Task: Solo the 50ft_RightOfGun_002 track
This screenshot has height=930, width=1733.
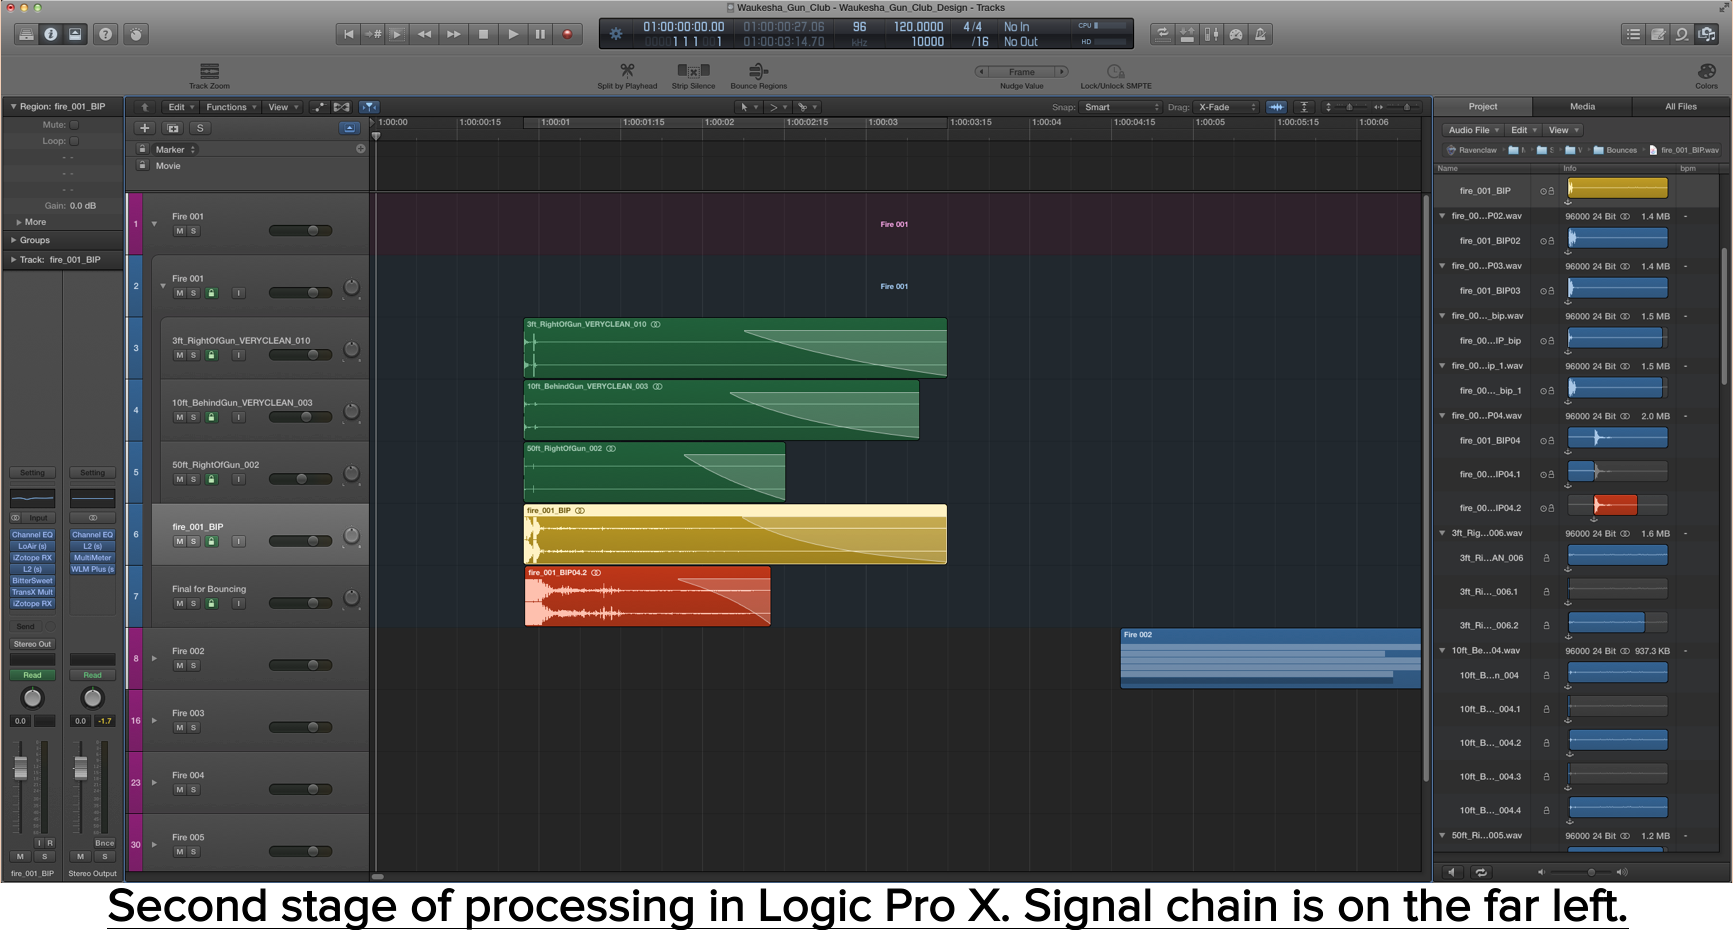Action: click(194, 479)
